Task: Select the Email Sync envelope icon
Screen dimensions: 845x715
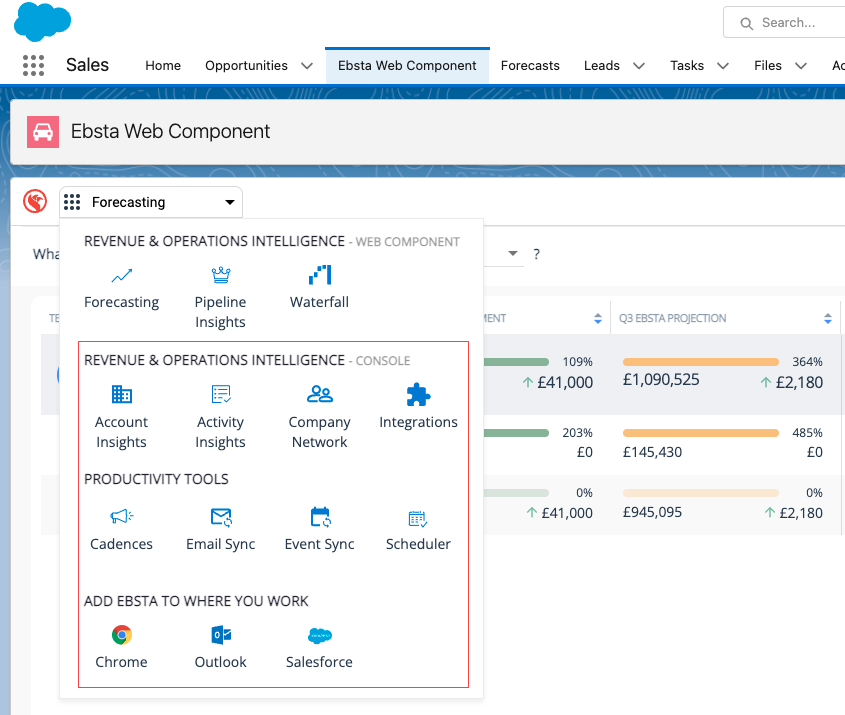Action: tap(220, 517)
